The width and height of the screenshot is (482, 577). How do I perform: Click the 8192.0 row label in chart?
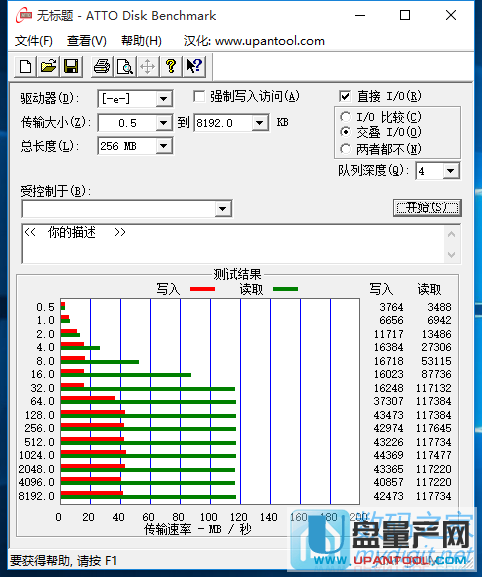pos(36,496)
